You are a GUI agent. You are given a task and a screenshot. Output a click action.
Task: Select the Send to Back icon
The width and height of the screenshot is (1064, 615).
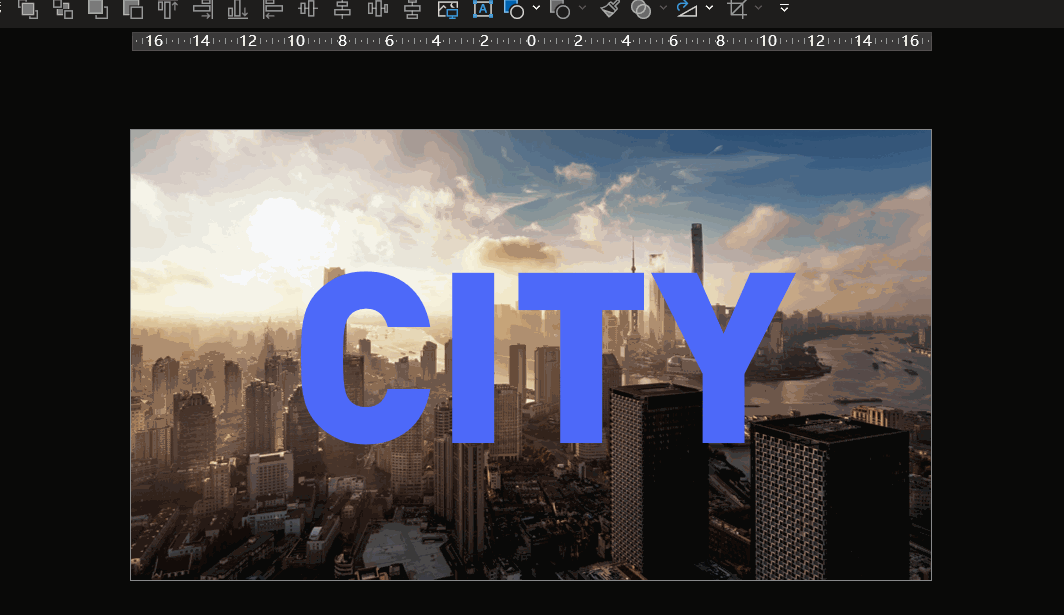pos(132,9)
